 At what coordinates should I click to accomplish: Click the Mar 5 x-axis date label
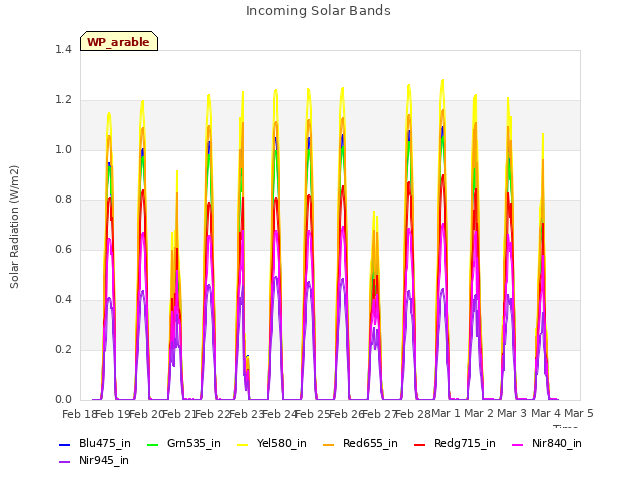[579, 413]
